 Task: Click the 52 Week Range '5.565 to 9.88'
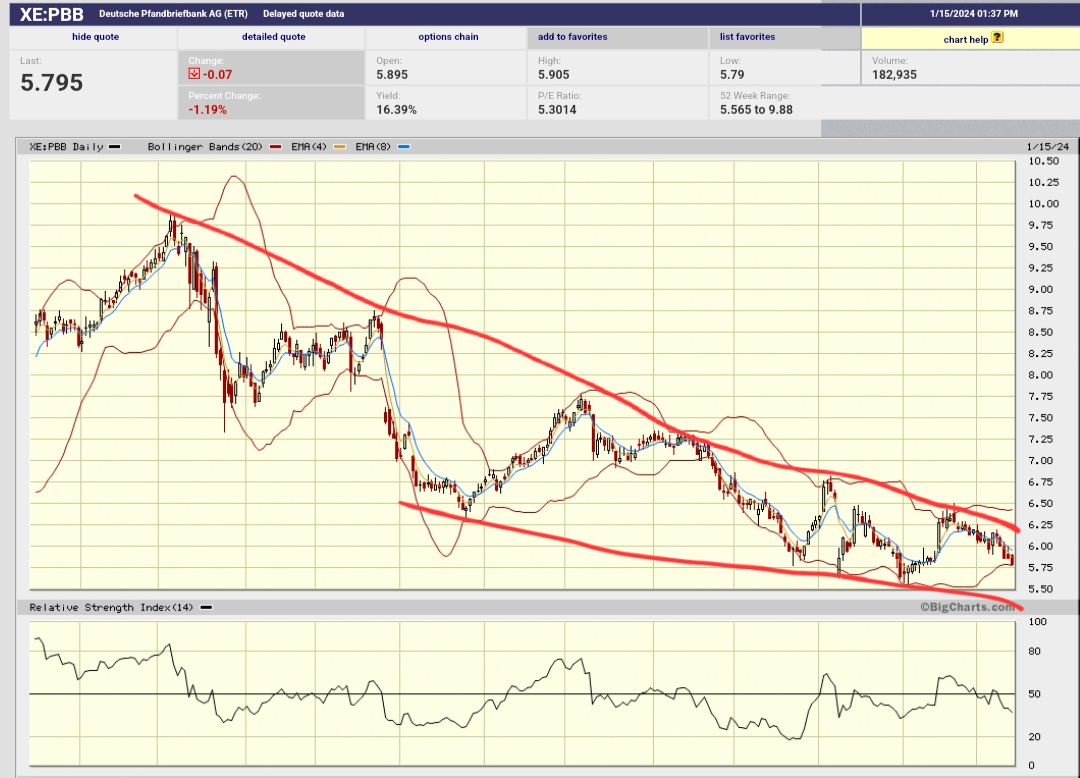coord(756,109)
